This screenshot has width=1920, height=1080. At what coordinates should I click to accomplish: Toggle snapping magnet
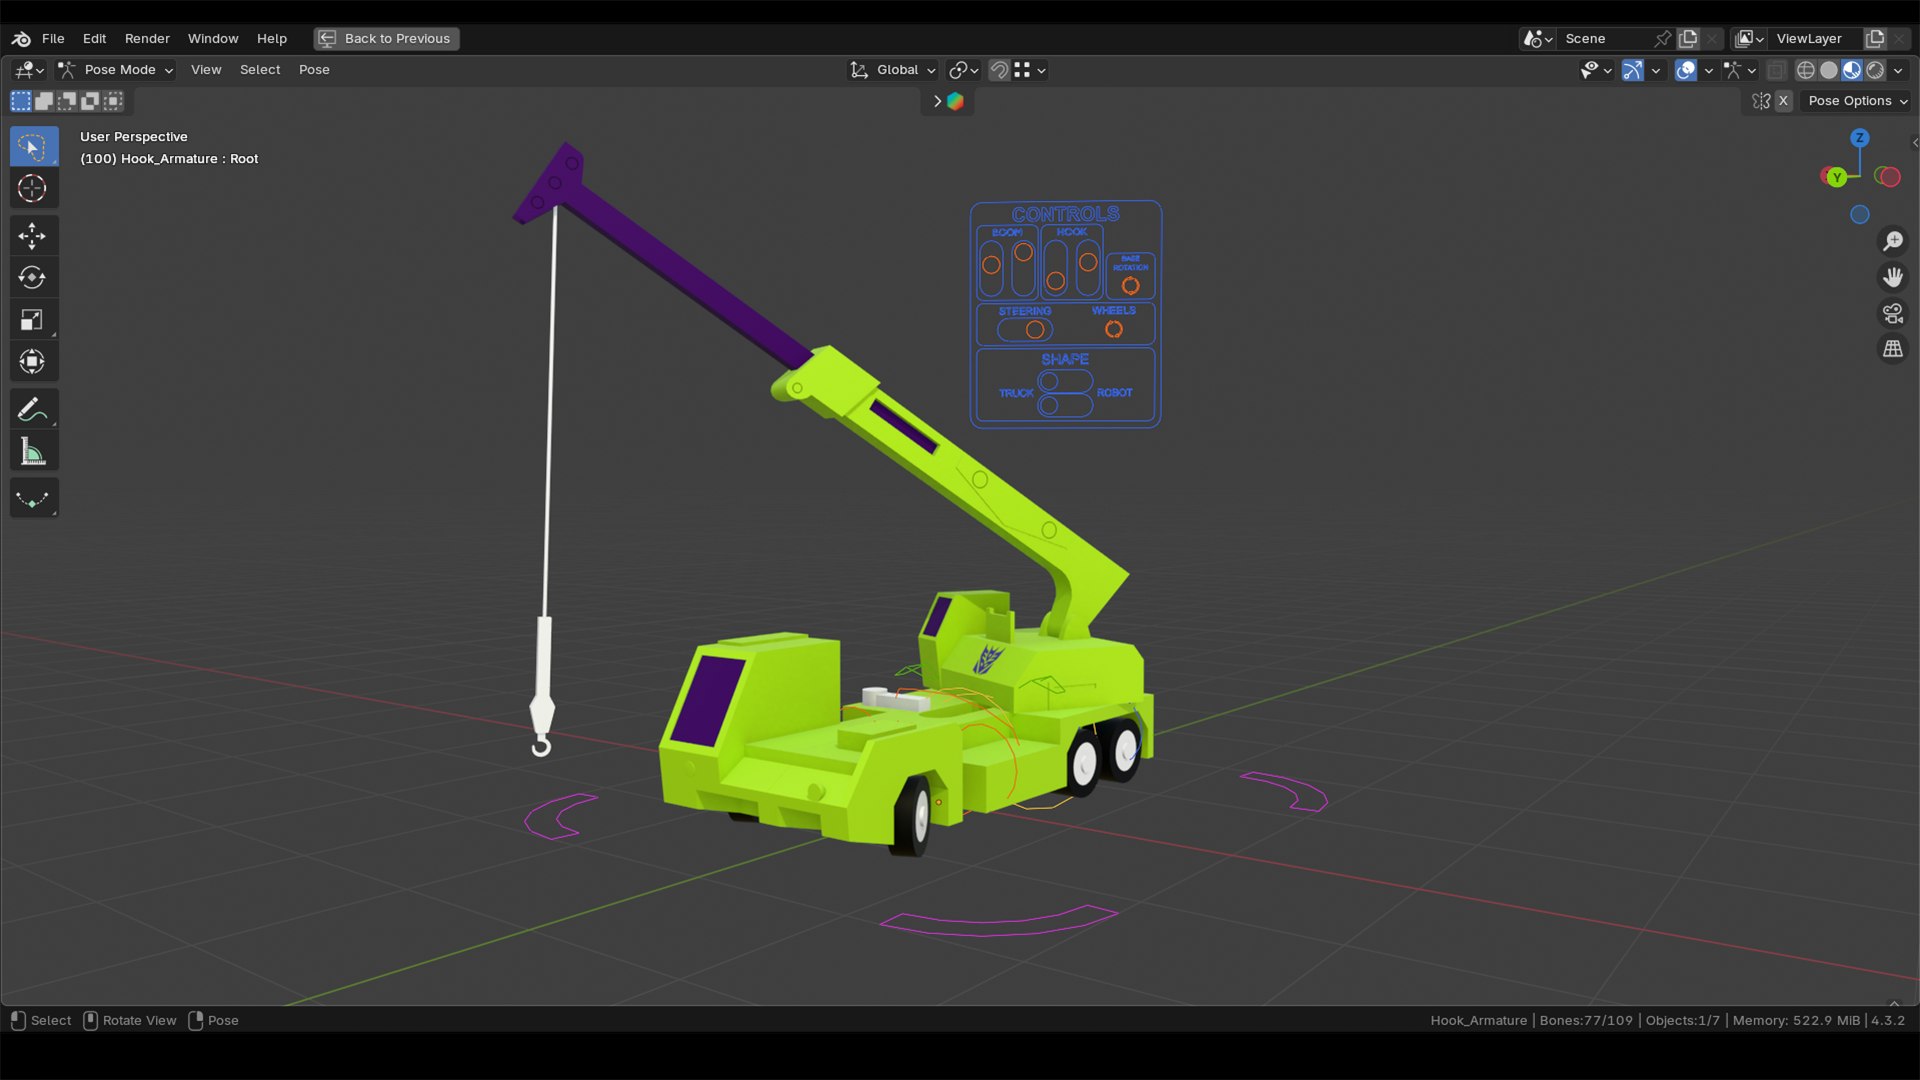999,70
